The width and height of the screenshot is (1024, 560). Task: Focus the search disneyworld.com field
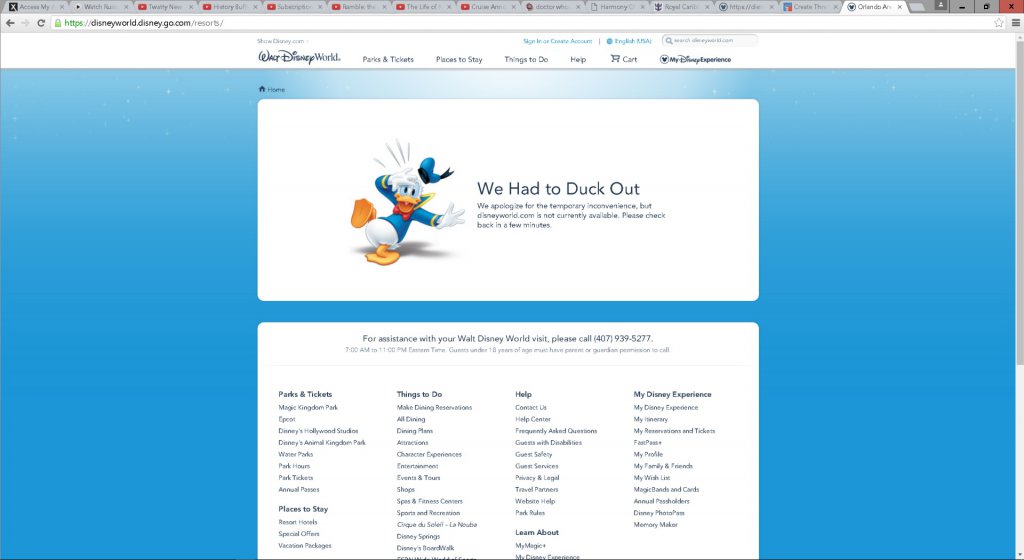pyautogui.click(x=710, y=40)
